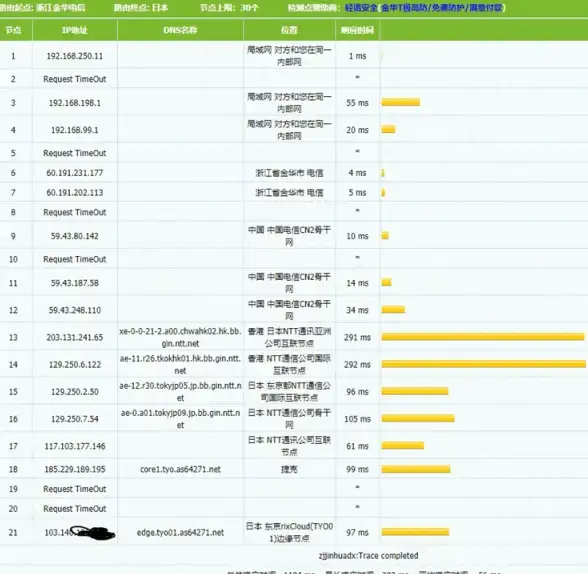588x574 pixels.
Task: Click the 96 ms response time
Action: pos(357,391)
